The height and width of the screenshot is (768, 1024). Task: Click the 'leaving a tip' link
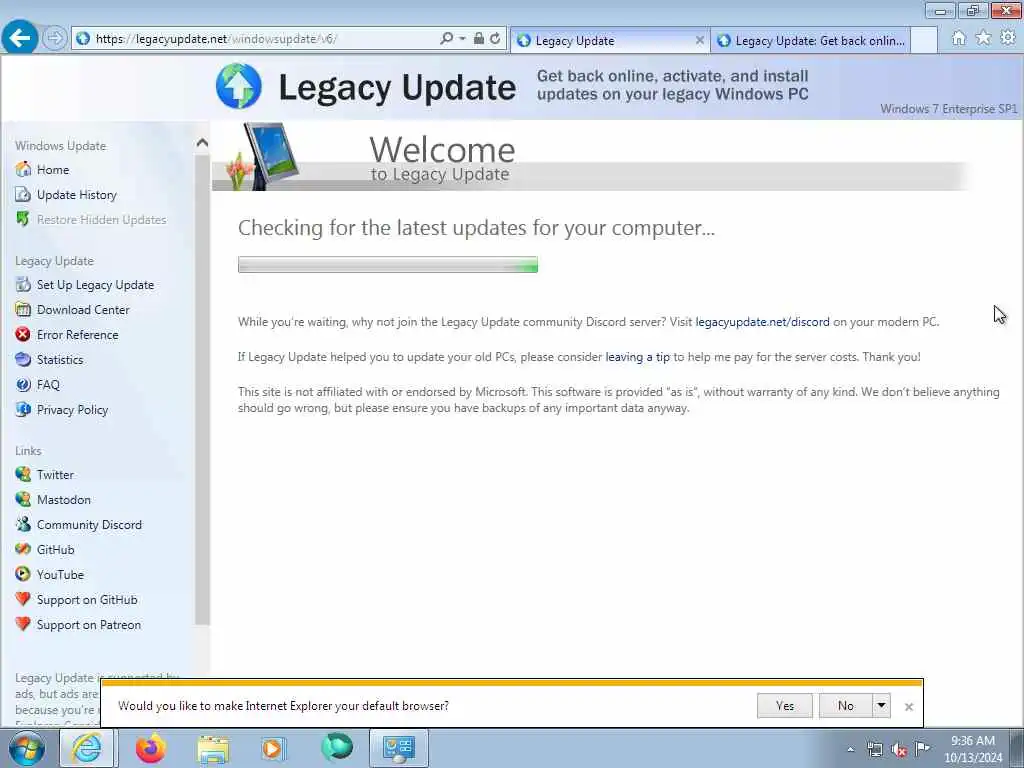click(637, 357)
